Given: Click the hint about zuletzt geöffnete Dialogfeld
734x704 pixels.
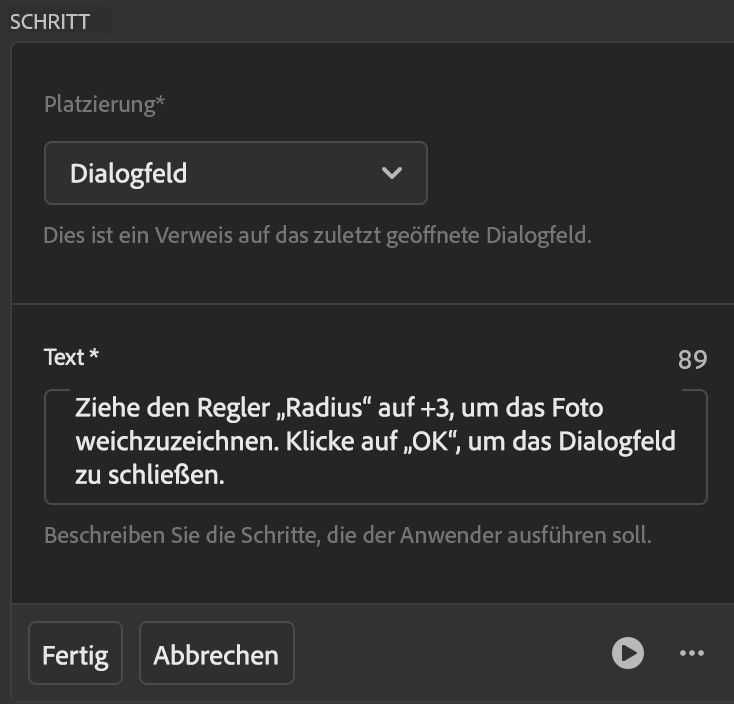Looking at the screenshot, I should point(317,237).
